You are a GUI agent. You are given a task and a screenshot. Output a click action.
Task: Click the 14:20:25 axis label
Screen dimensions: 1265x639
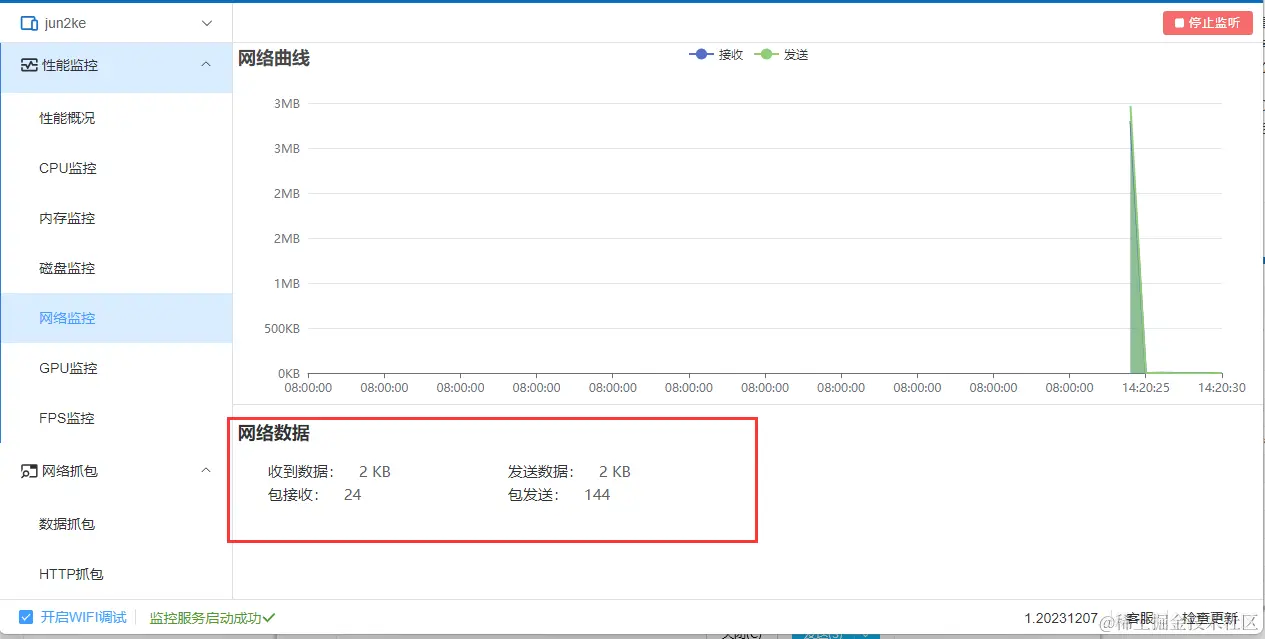click(1146, 387)
